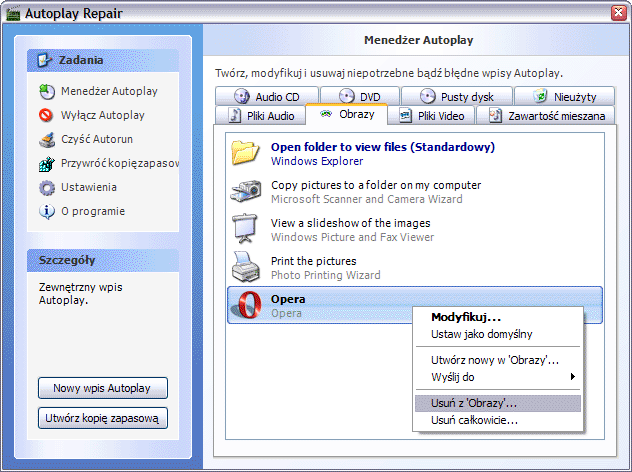Close the Autoplay Repair window
Screen dimensions: 632x472
pos(618,13)
